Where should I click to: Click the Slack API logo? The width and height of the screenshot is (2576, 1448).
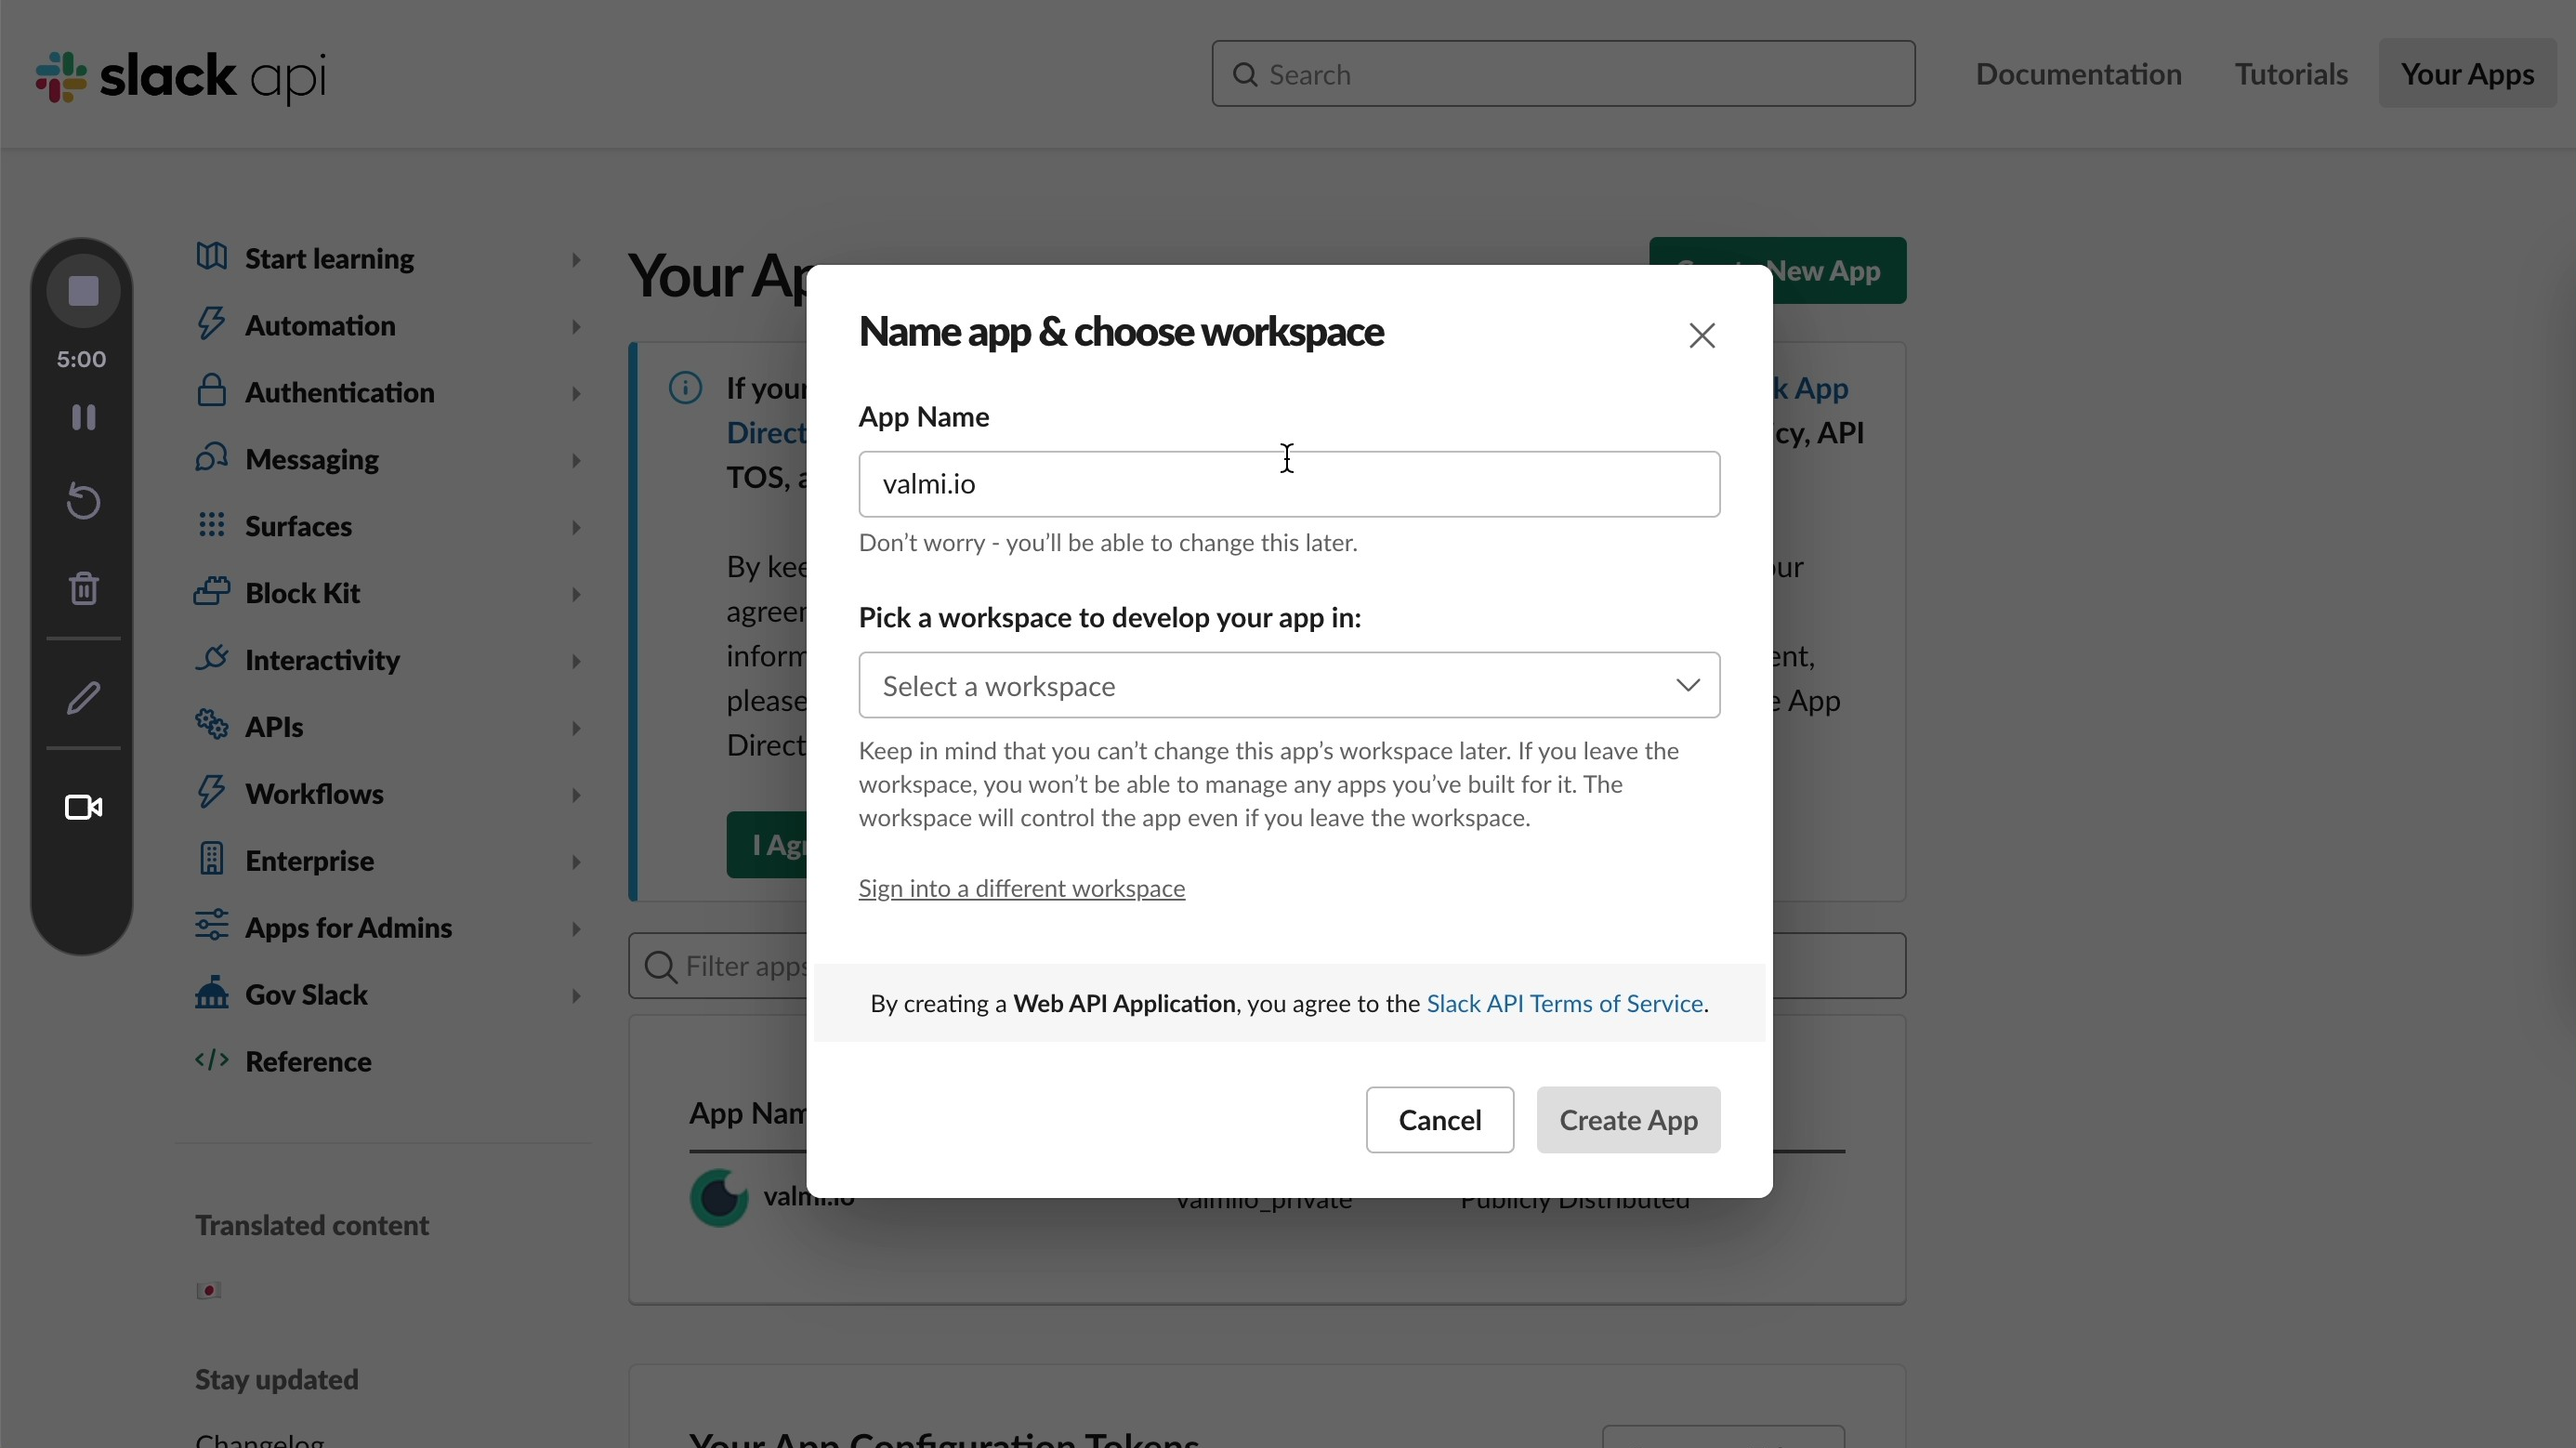coord(178,76)
